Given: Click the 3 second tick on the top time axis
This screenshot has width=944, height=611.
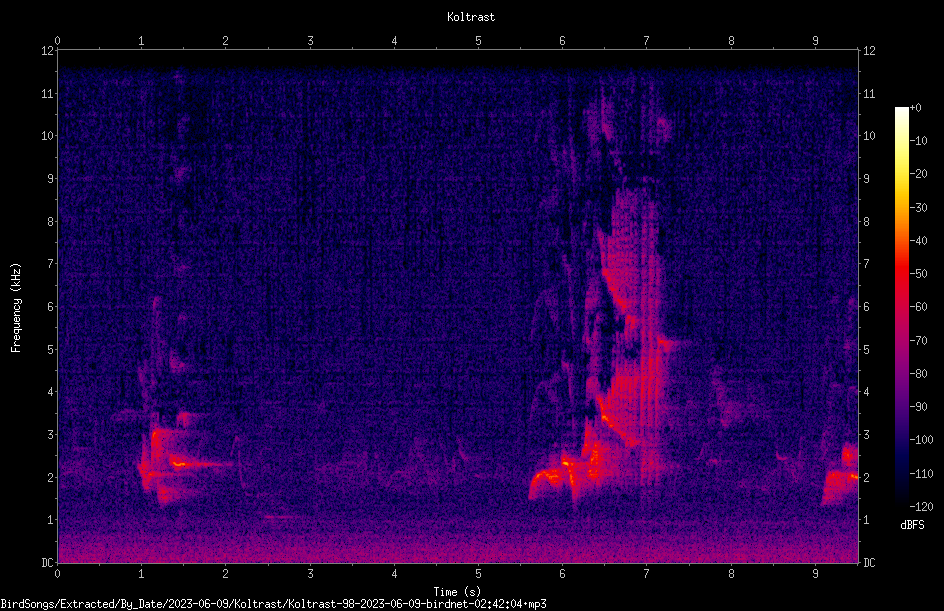Looking at the screenshot, I should pos(310,41).
